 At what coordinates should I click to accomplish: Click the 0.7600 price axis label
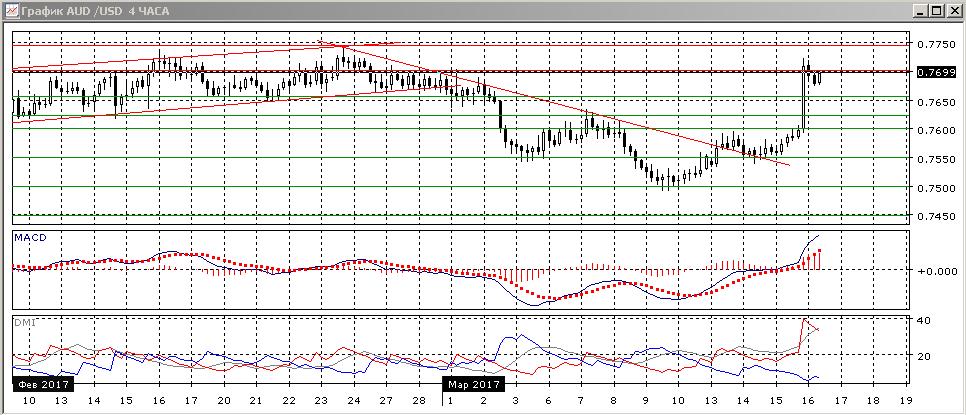(936, 130)
